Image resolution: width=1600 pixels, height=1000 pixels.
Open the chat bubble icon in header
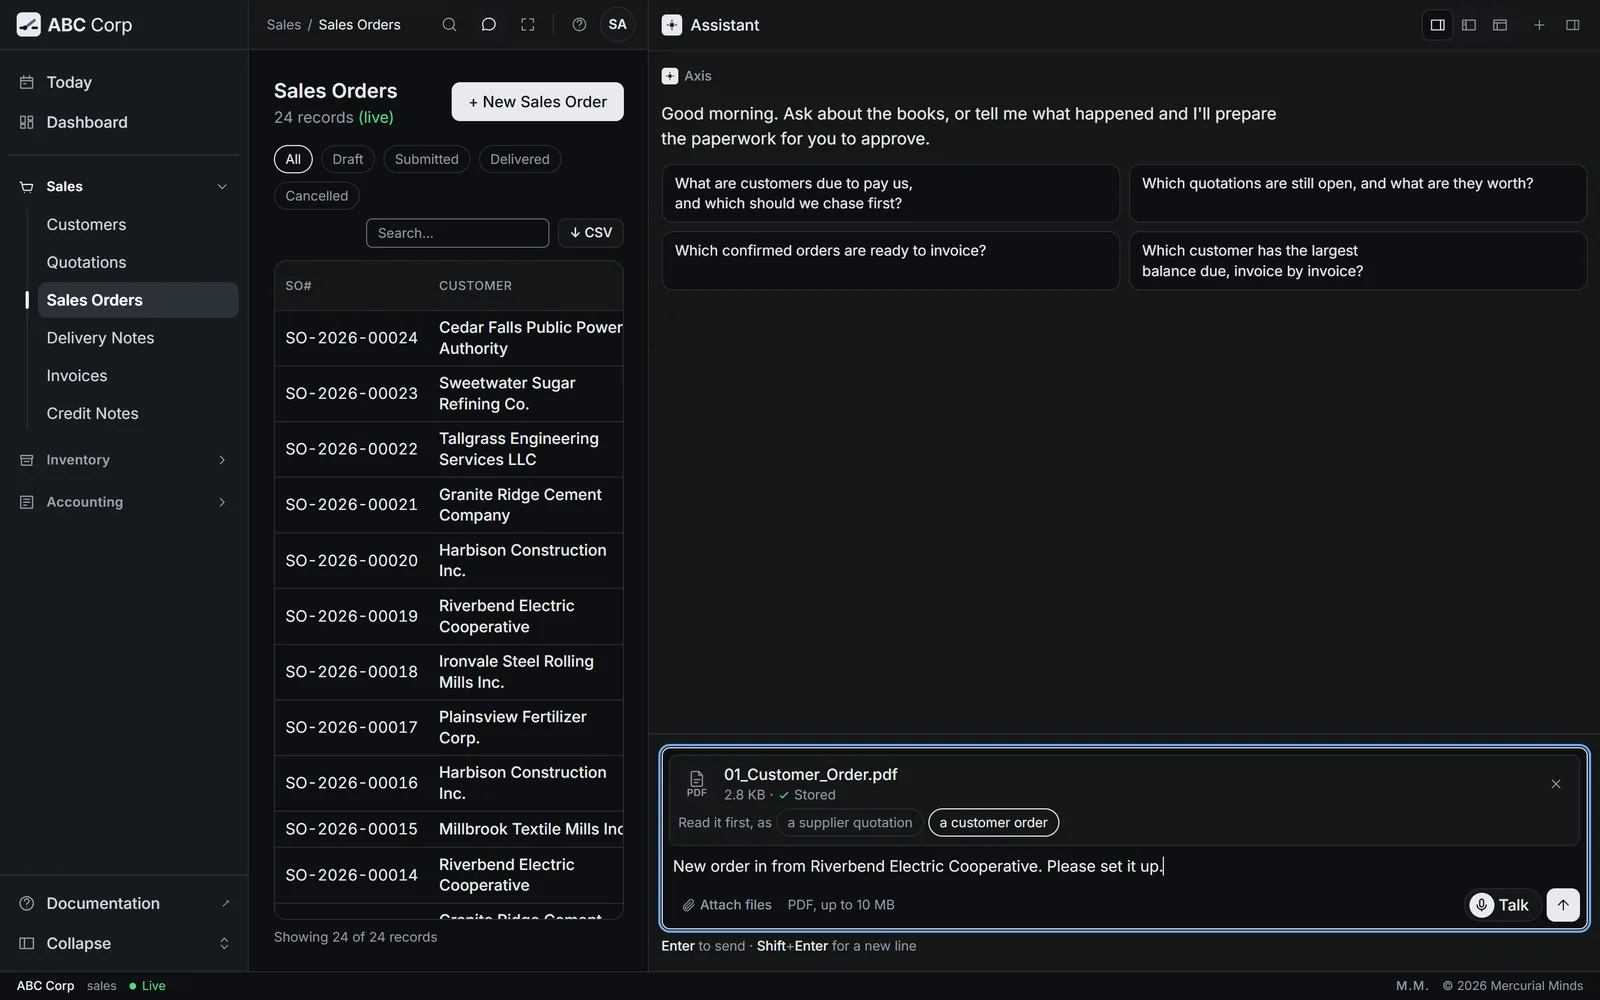488,25
